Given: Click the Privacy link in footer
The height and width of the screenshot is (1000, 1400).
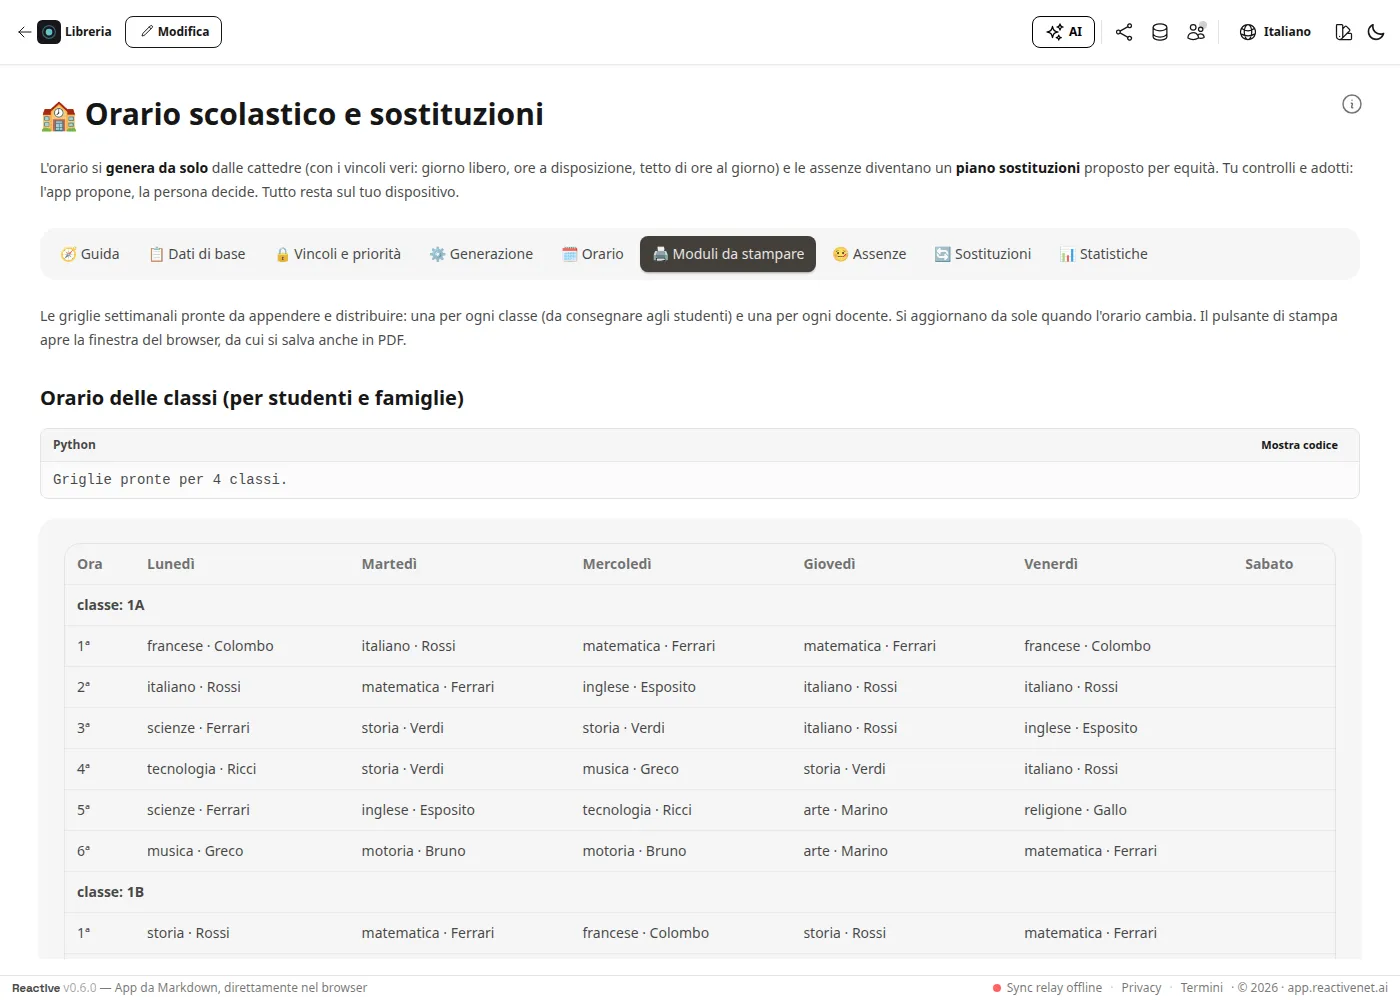Looking at the screenshot, I should 1141,988.
